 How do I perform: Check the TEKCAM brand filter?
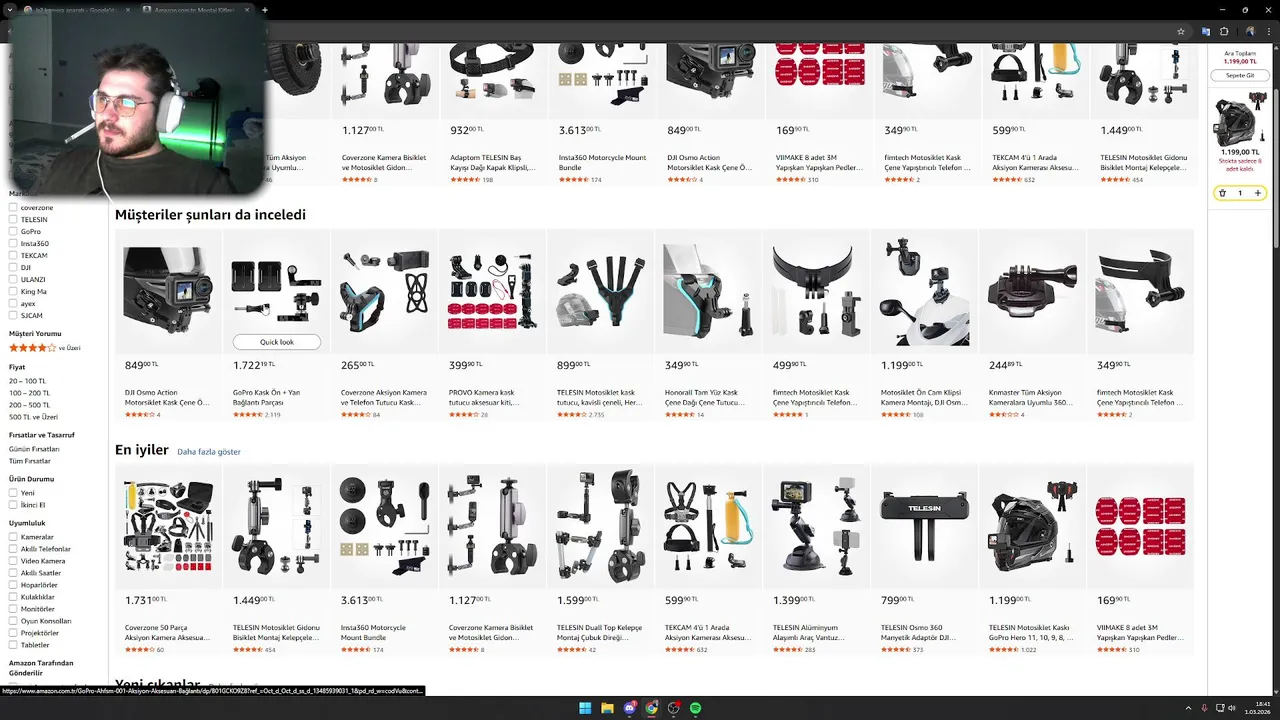pyautogui.click(x=13, y=256)
